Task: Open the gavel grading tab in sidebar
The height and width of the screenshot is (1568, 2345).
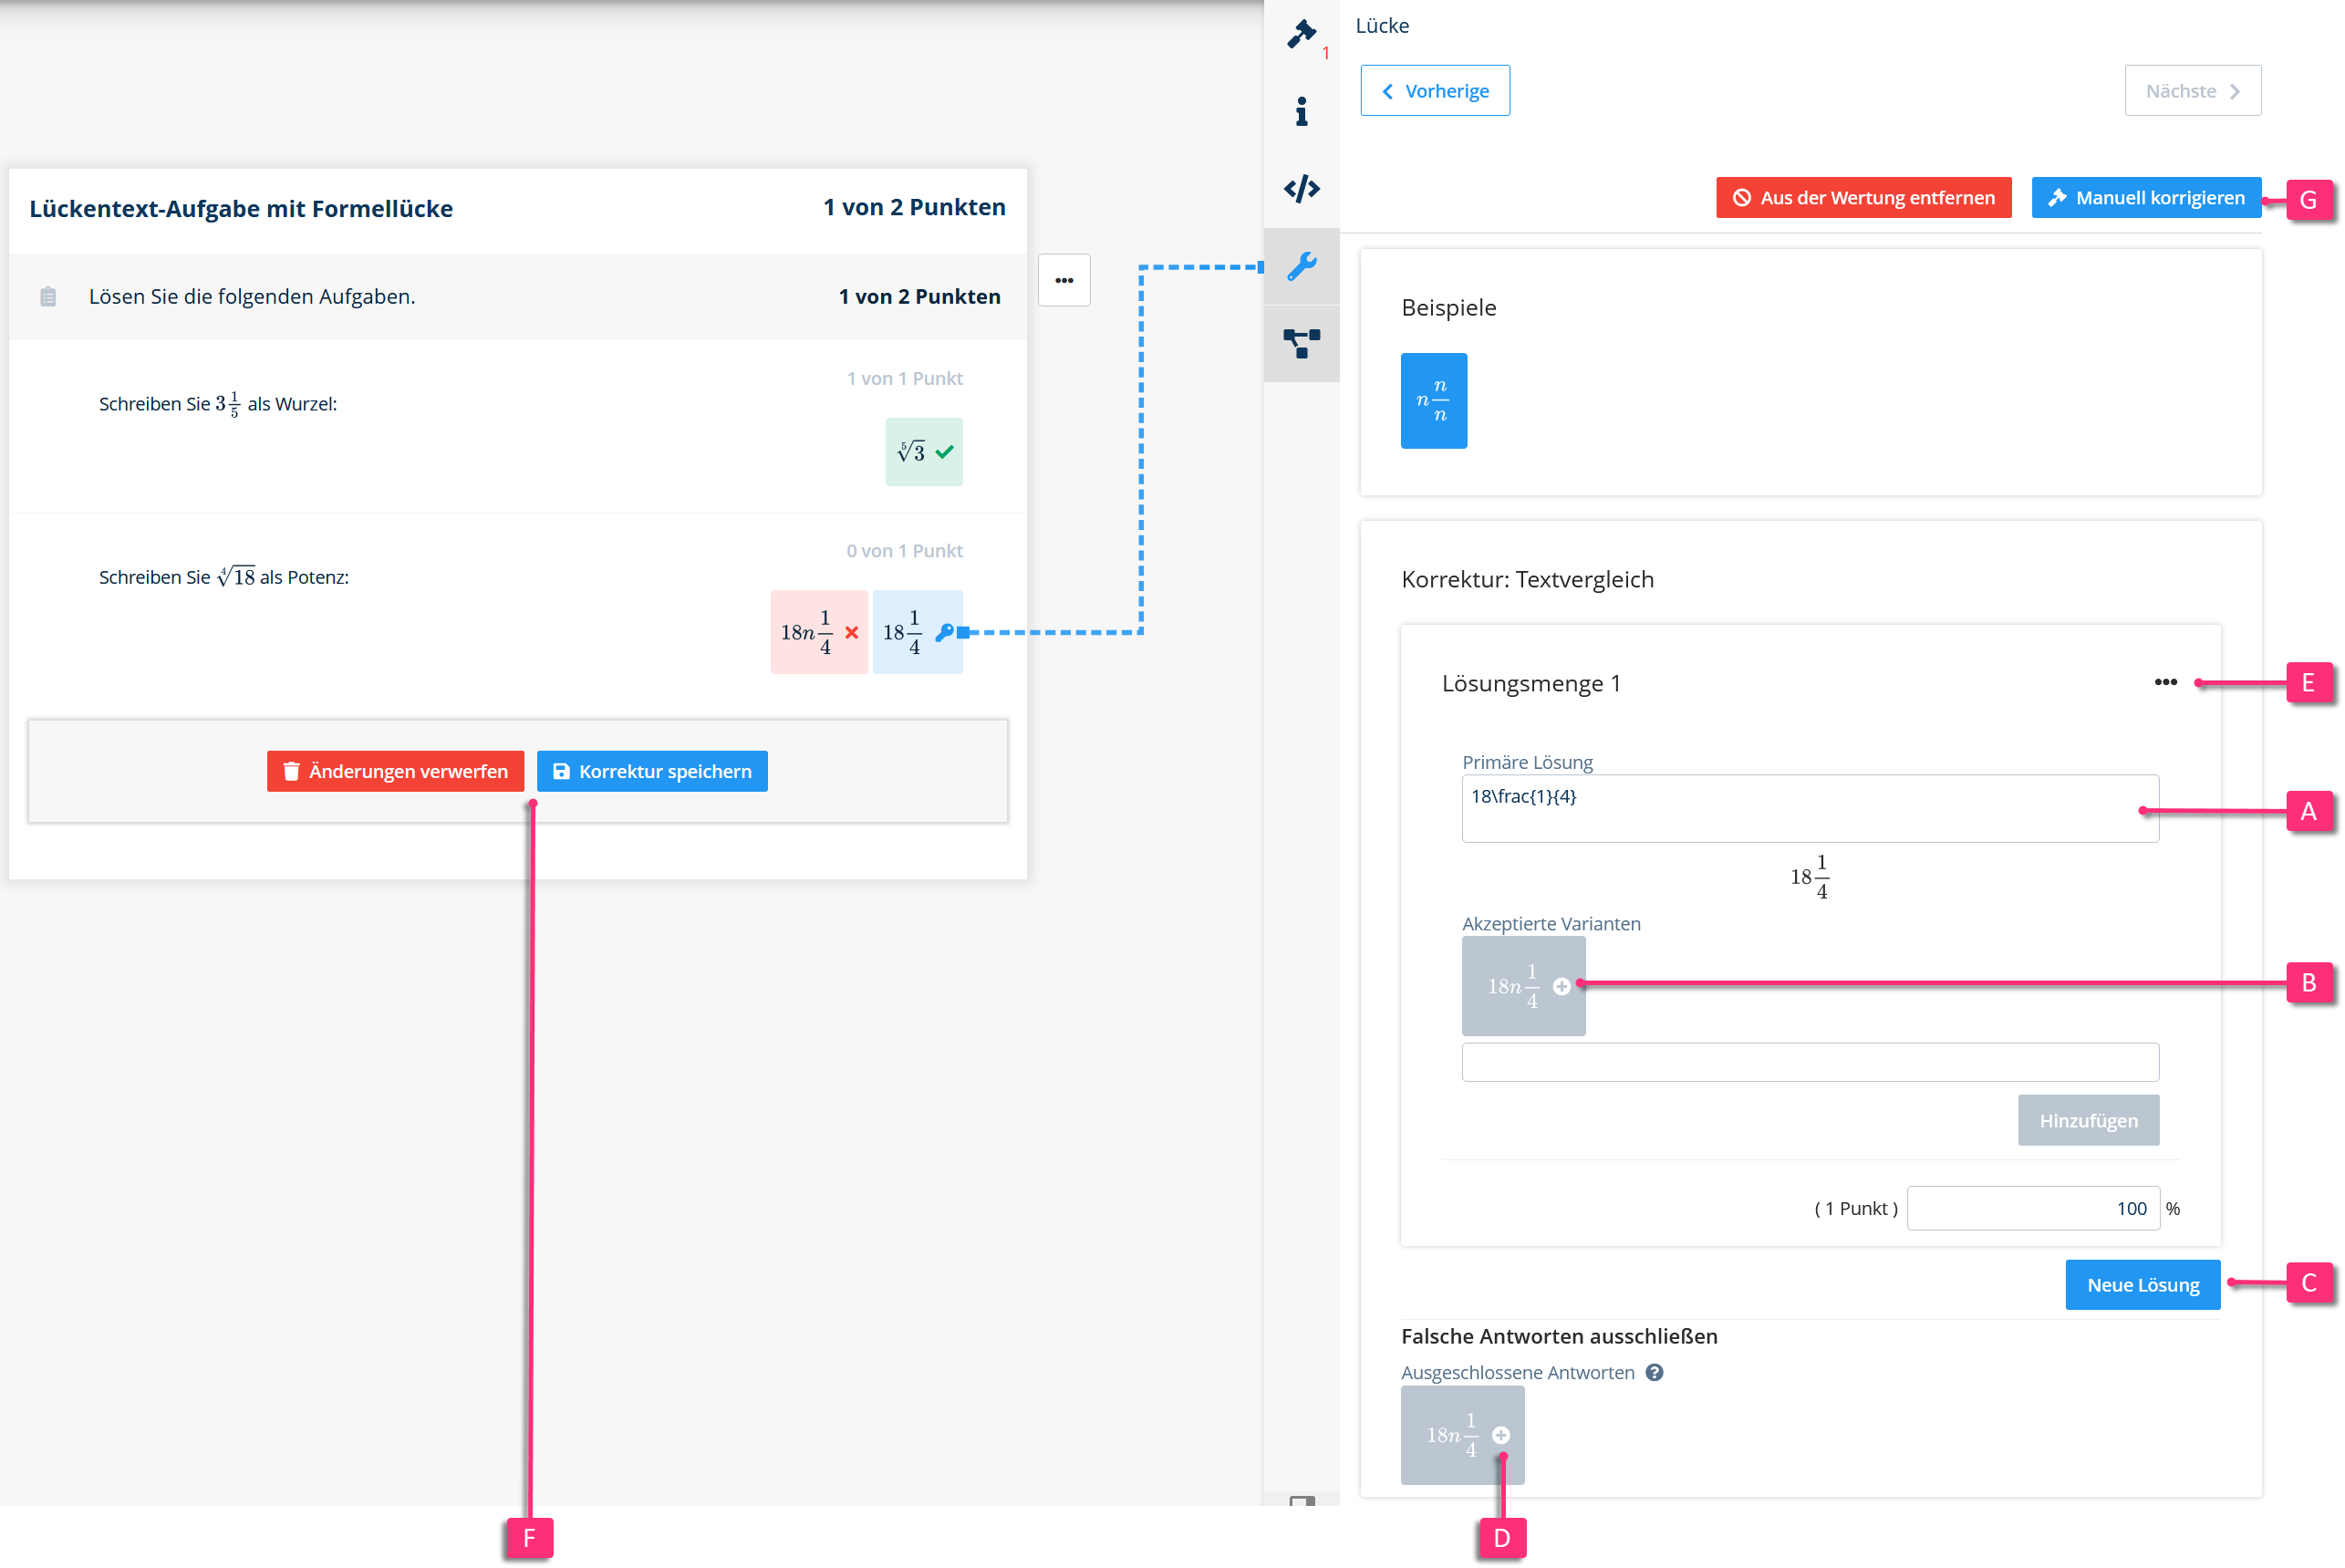Action: (x=1301, y=36)
